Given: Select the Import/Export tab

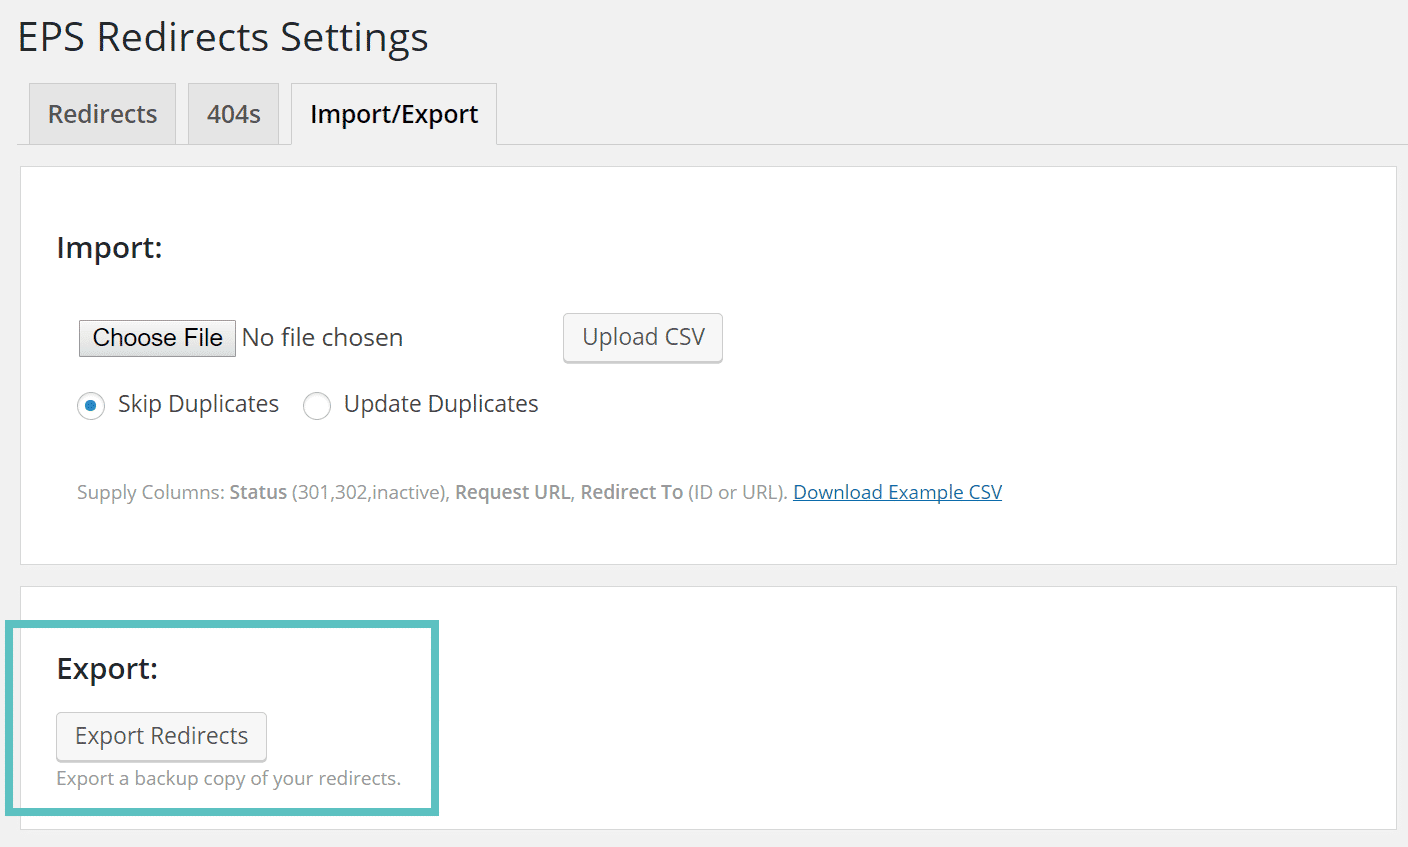Looking at the screenshot, I should 393,113.
